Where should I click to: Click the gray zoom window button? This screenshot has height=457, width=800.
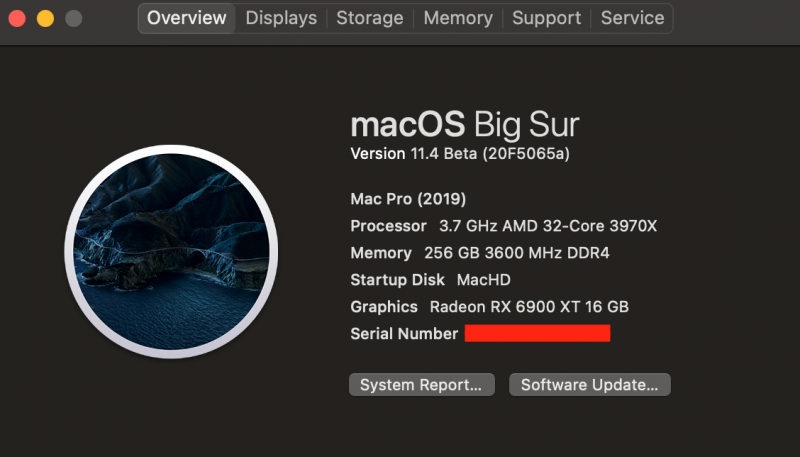point(73,18)
